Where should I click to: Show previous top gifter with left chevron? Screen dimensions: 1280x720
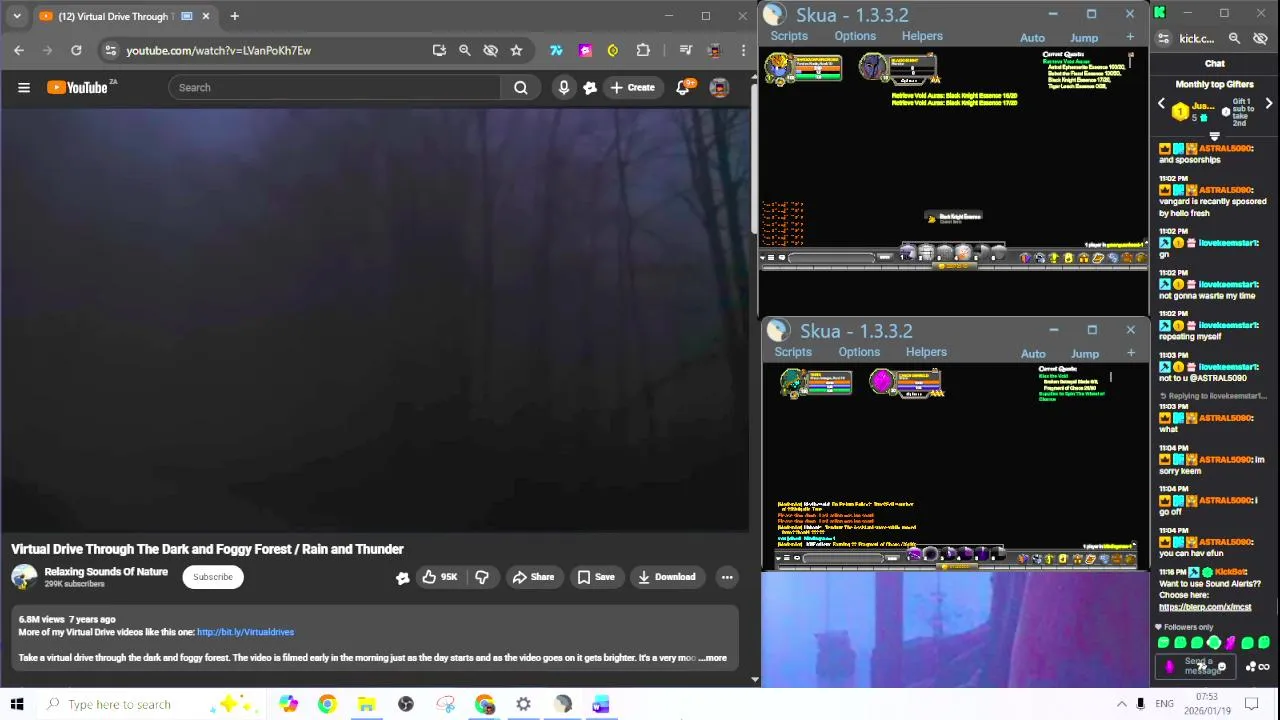coord(1161,104)
